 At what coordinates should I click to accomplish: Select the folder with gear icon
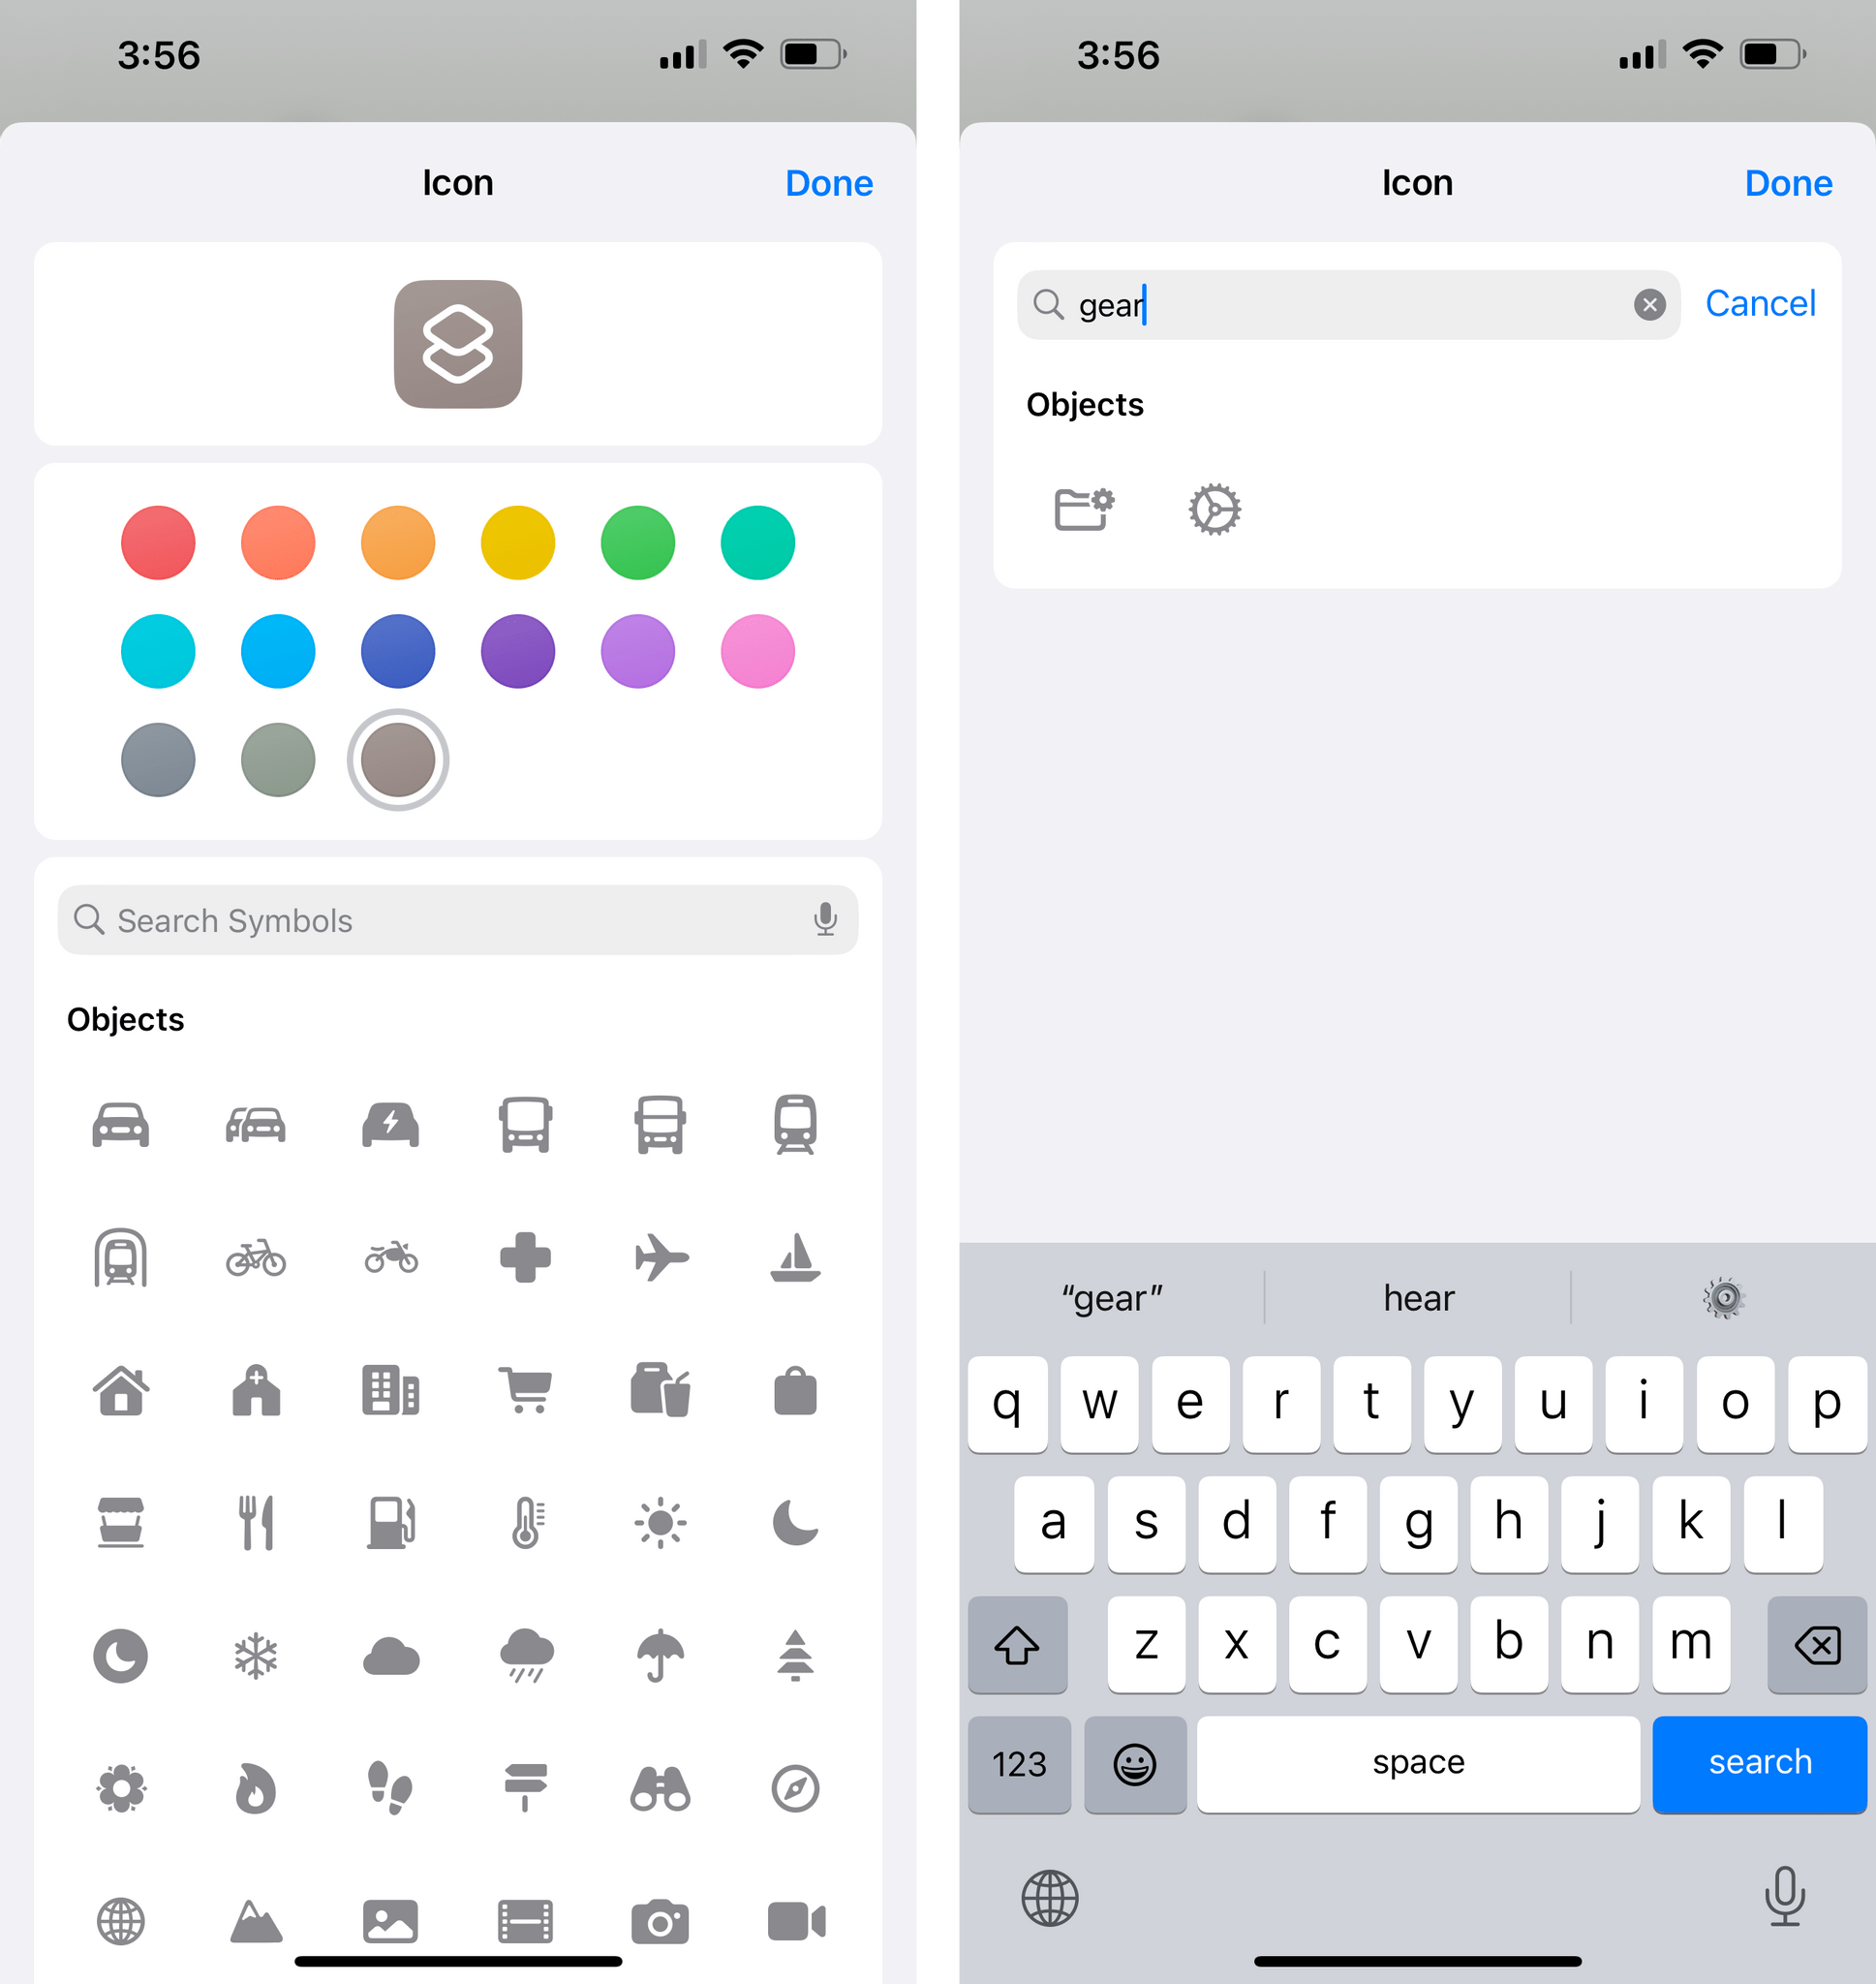point(1083,510)
